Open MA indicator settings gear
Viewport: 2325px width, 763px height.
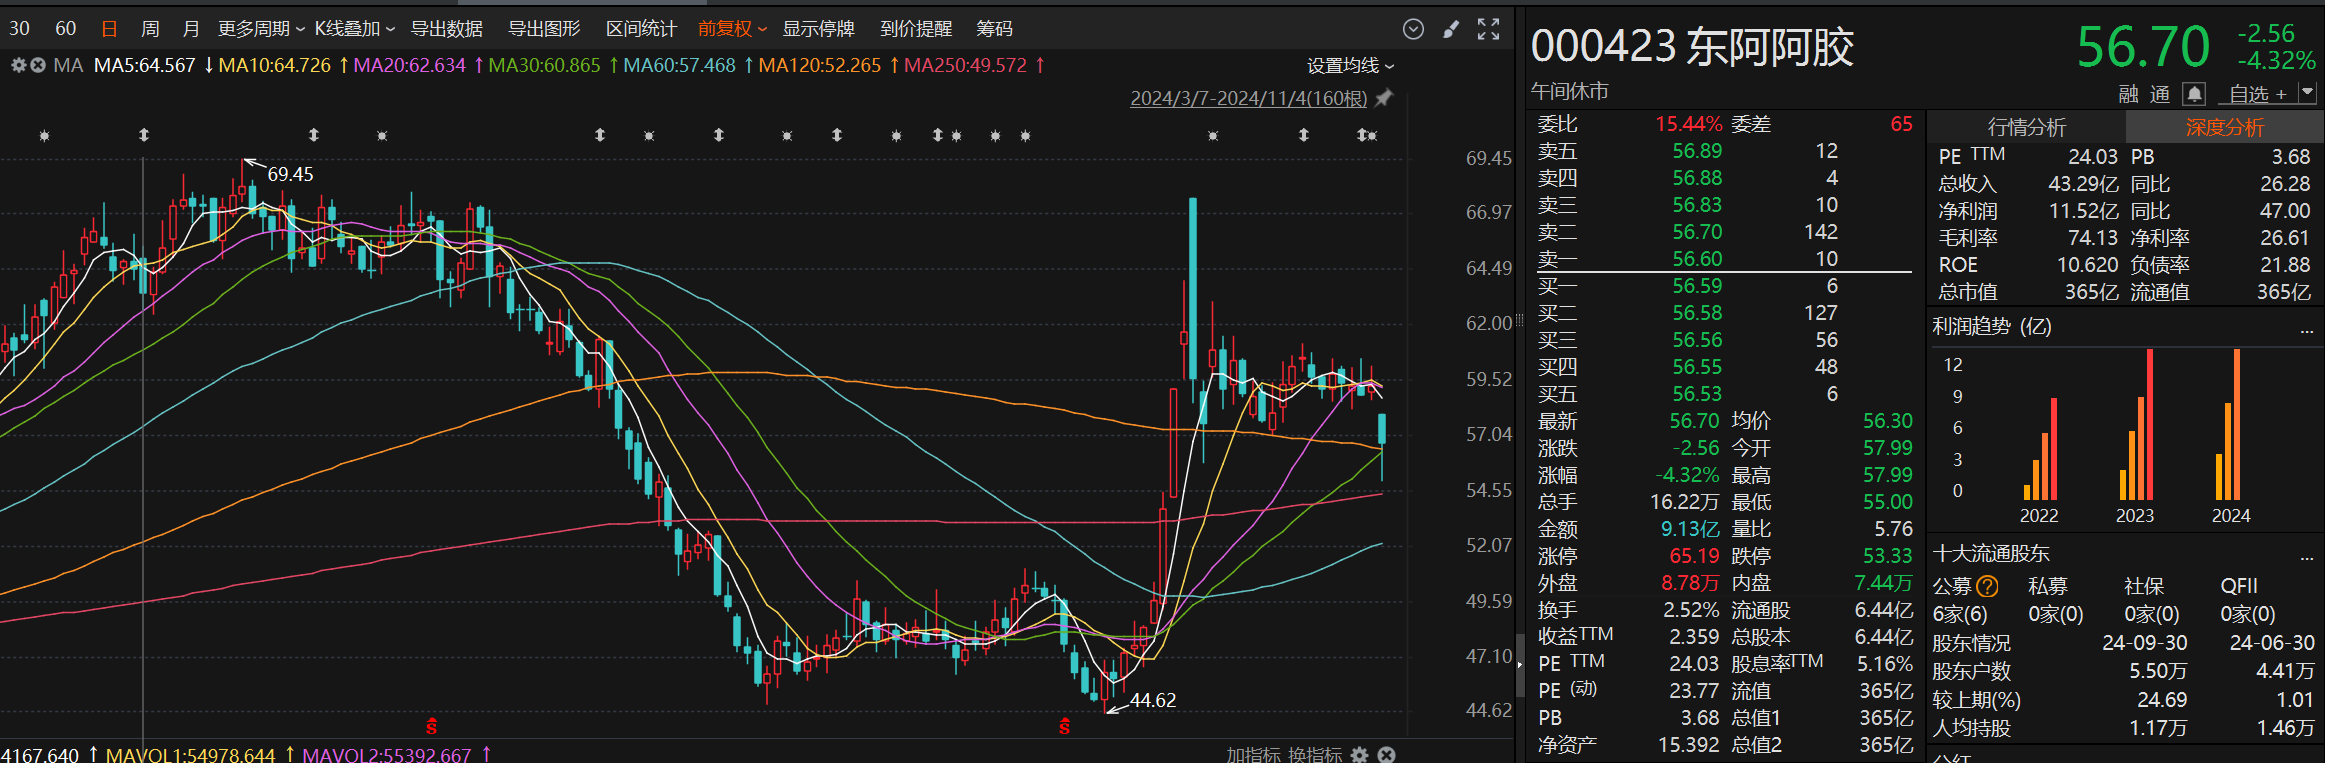[18, 65]
